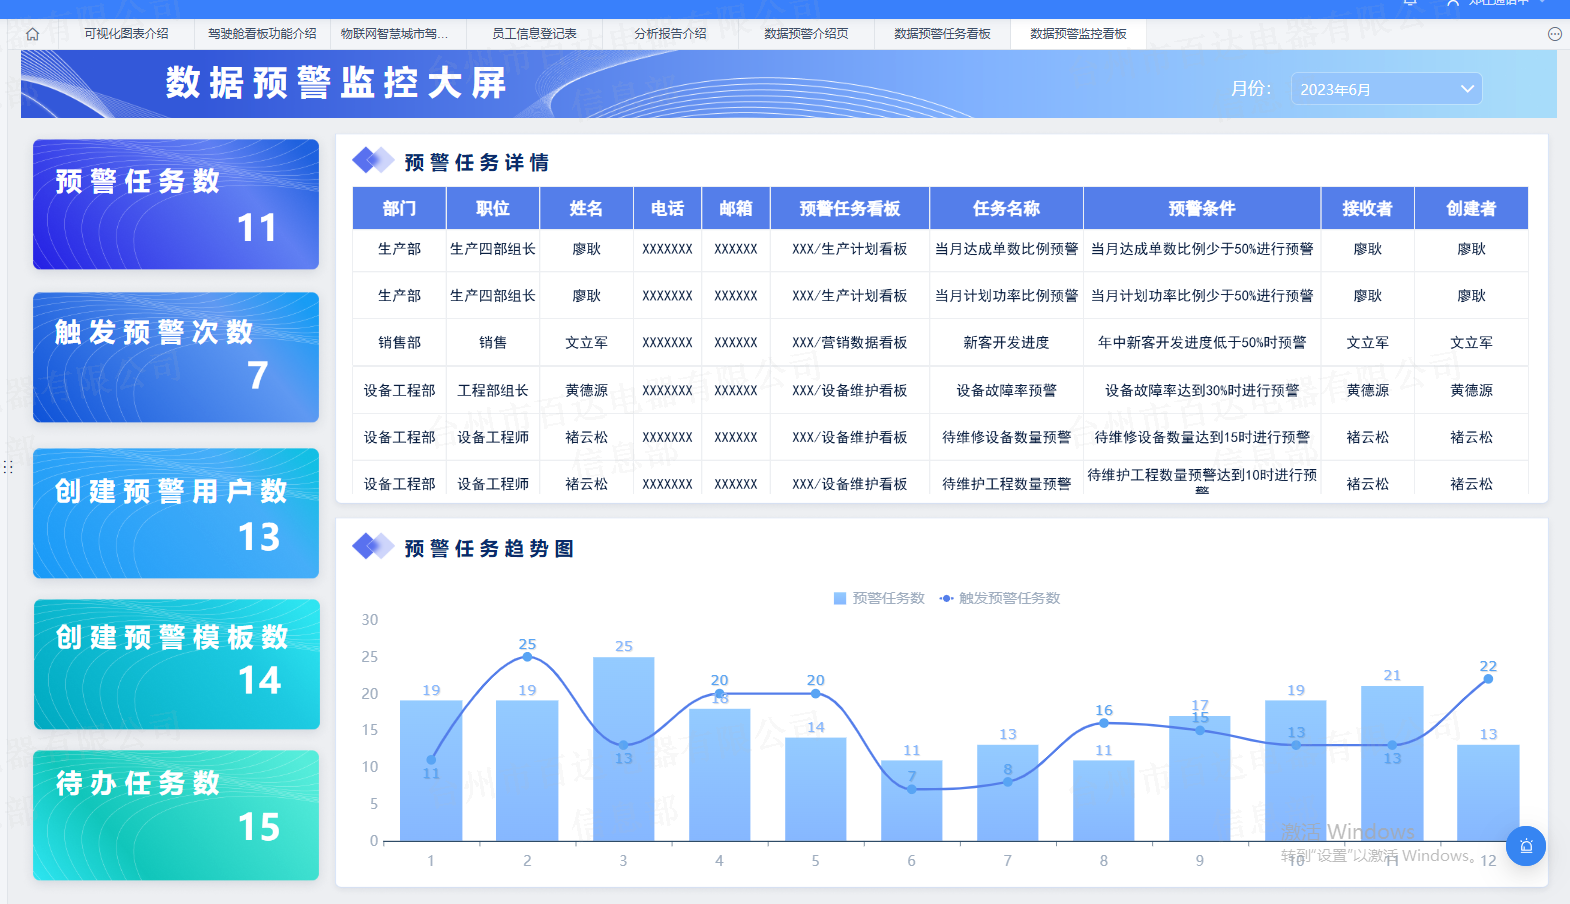The width and height of the screenshot is (1570, 904).
Task: Click the diamond icon beside 预警任务详情
Action: coord(373,160)
